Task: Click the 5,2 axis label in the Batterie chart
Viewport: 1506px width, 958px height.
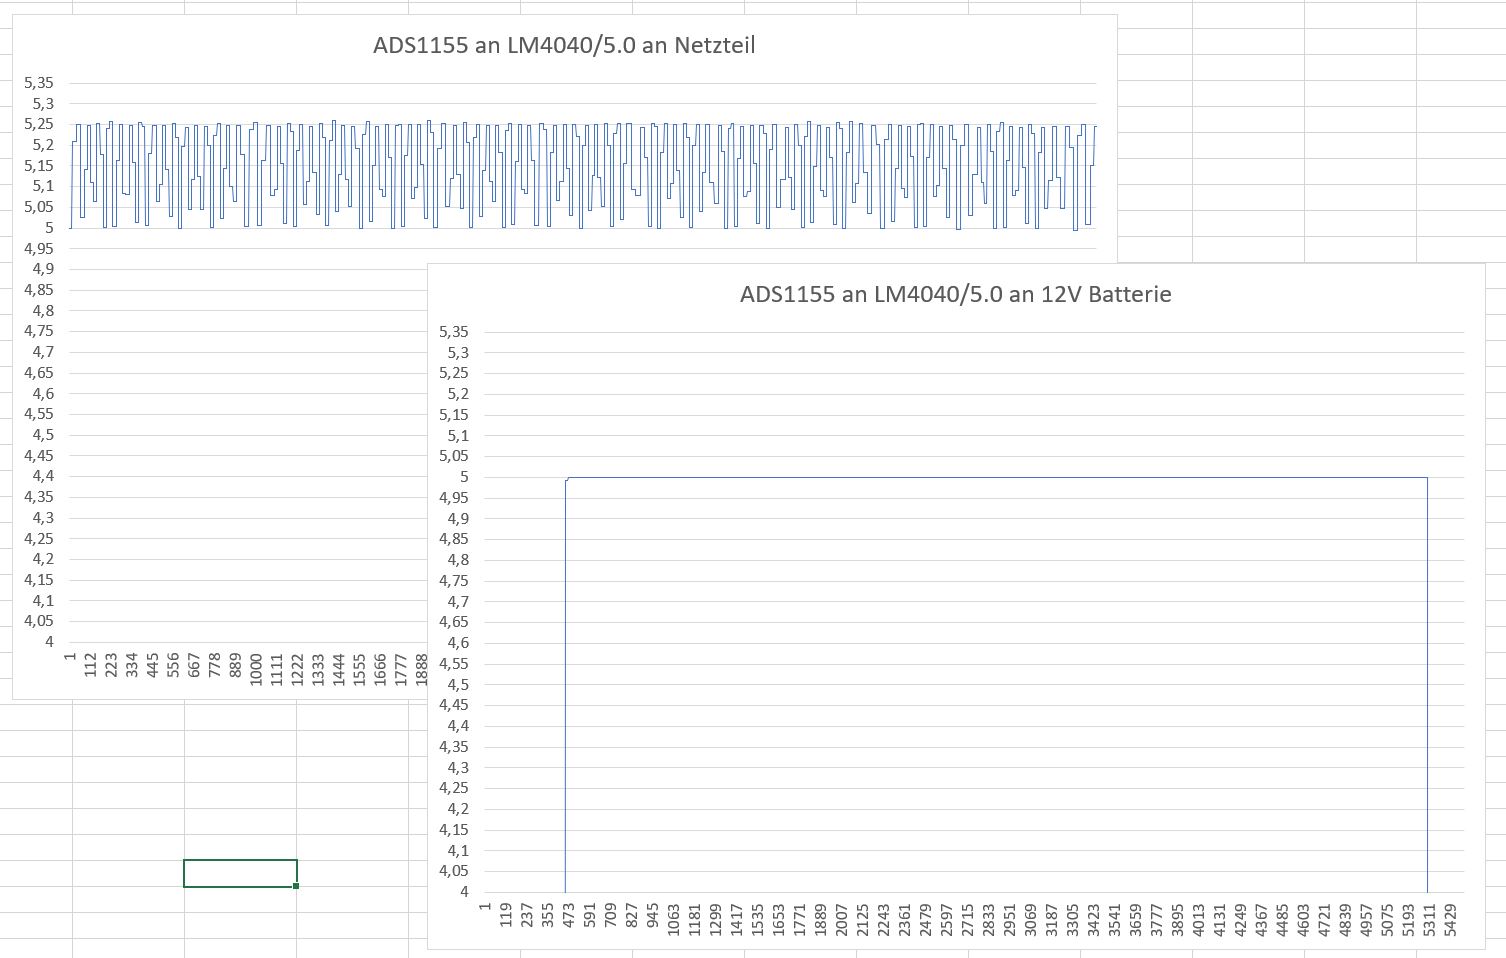Action: [458, 394]
